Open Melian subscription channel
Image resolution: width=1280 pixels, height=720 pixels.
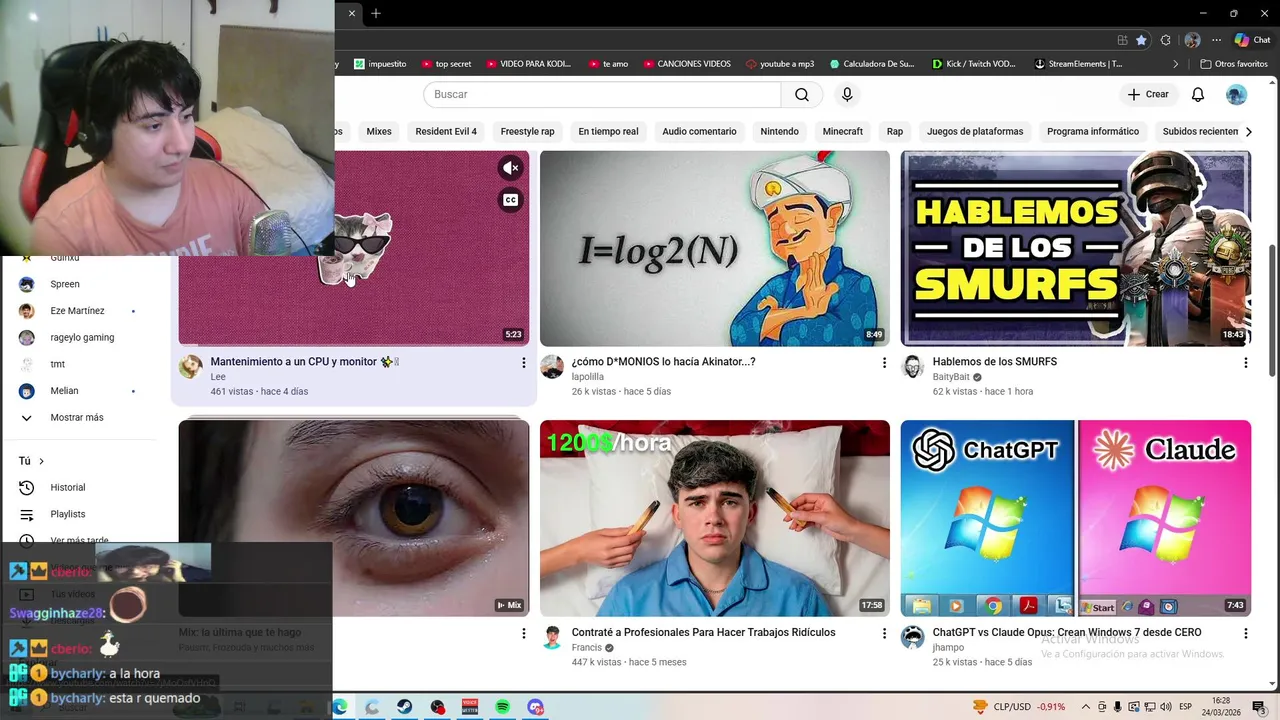click(x=64, y=391)
